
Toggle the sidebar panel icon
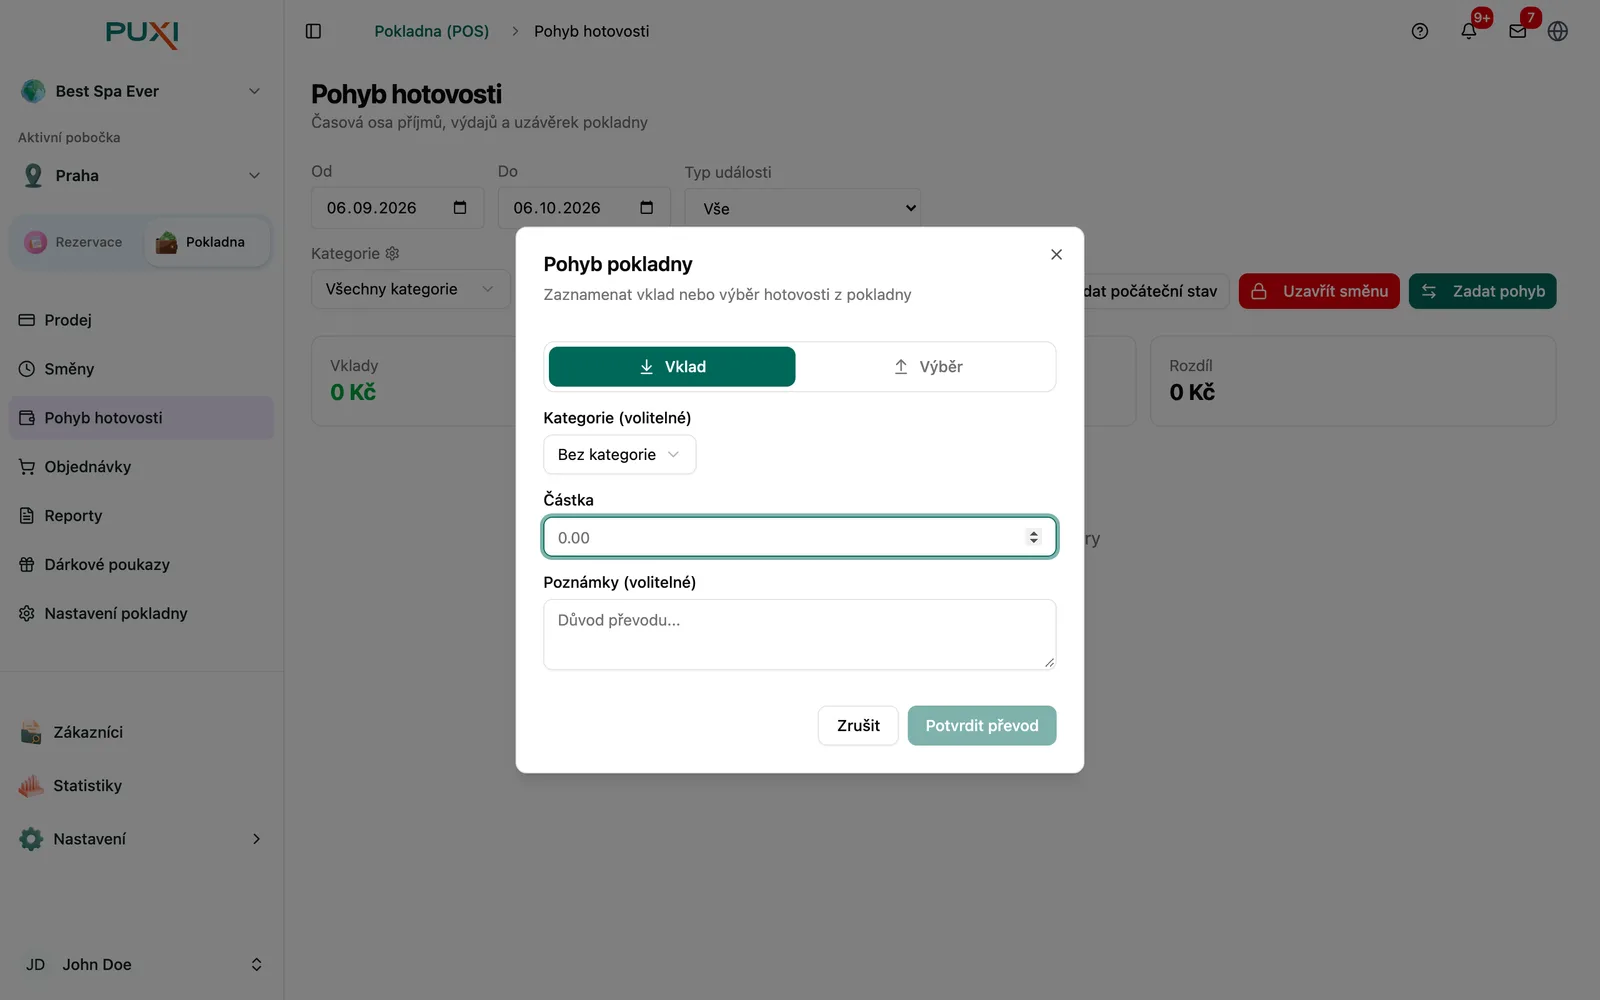(313, 31)
